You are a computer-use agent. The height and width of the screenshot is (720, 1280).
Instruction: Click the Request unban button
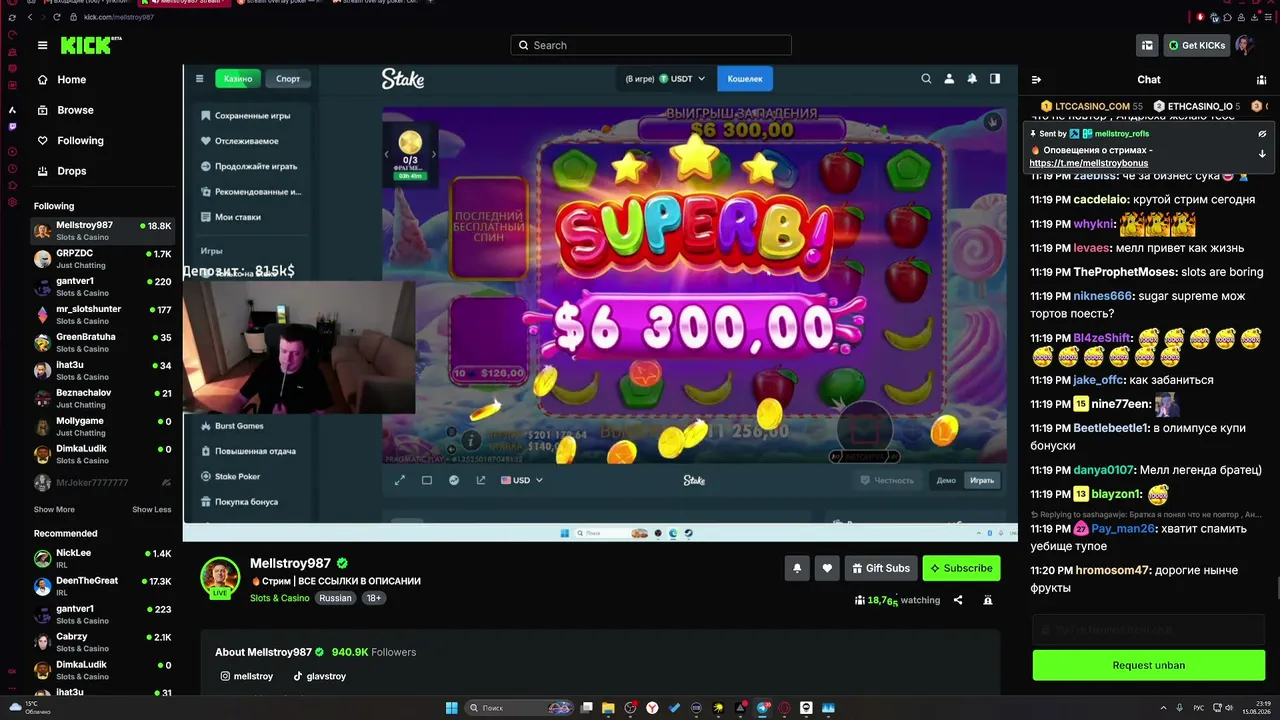pyautogui.click(x=1149, y=665)
